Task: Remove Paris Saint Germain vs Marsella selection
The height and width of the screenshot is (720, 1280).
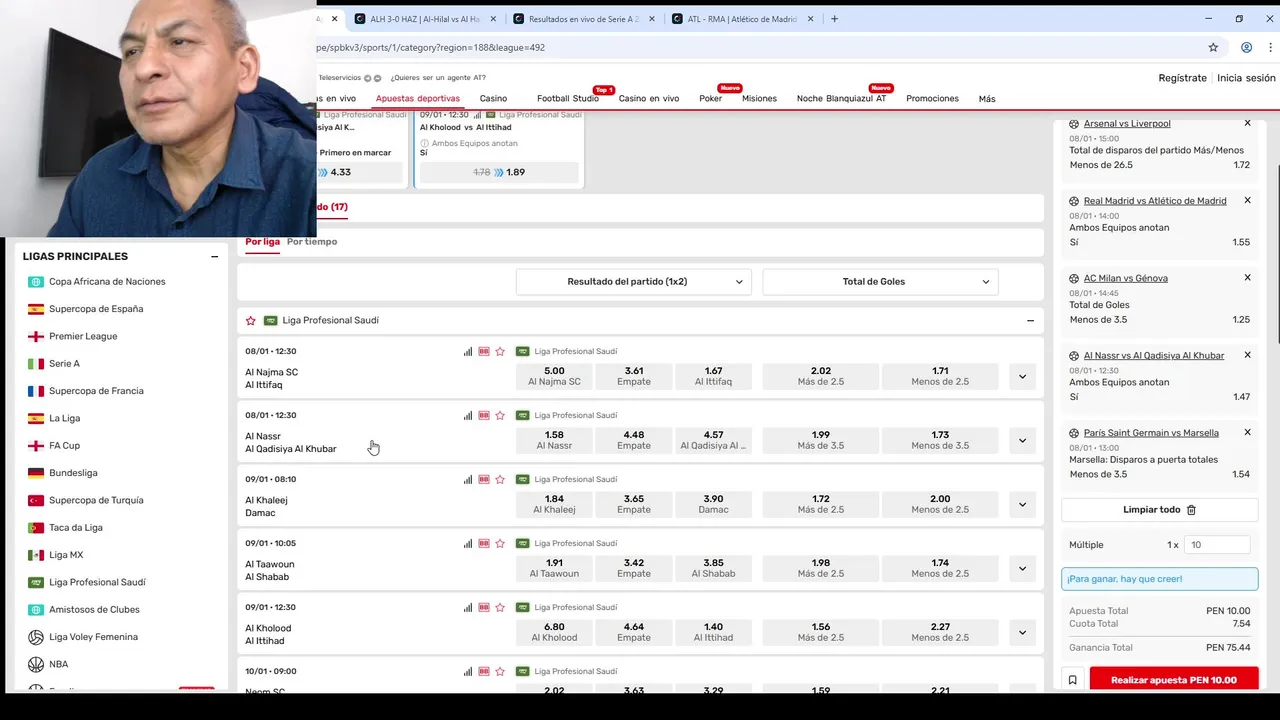Action: click(1247, 432)
